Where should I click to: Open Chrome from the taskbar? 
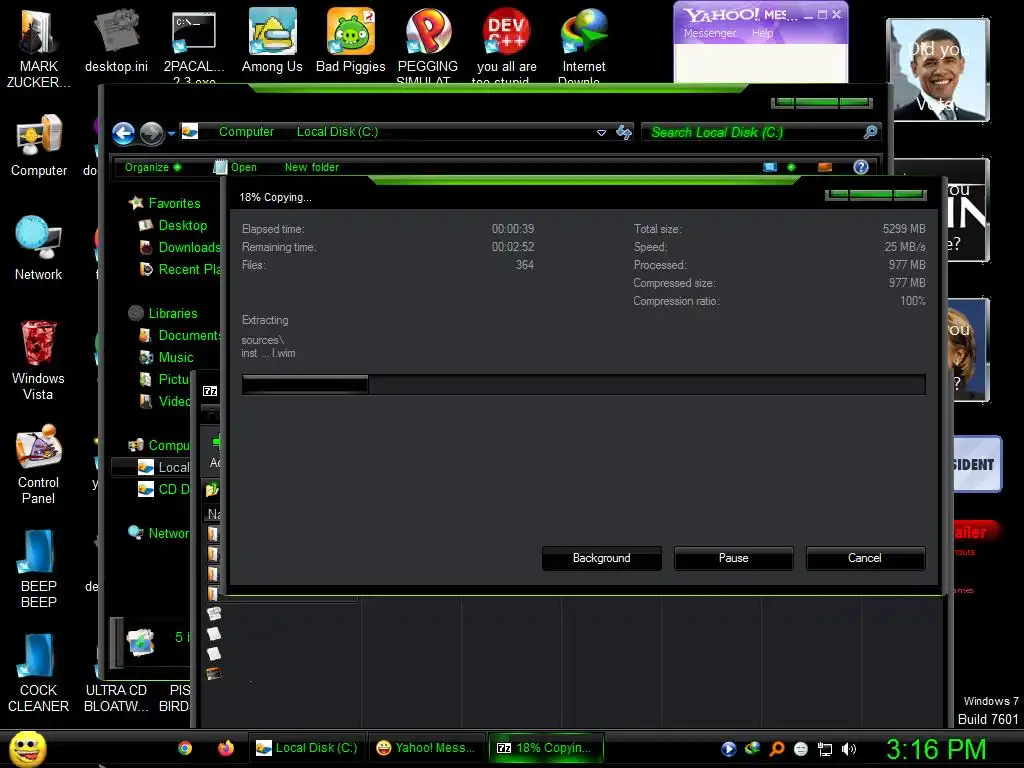(185, 748)
